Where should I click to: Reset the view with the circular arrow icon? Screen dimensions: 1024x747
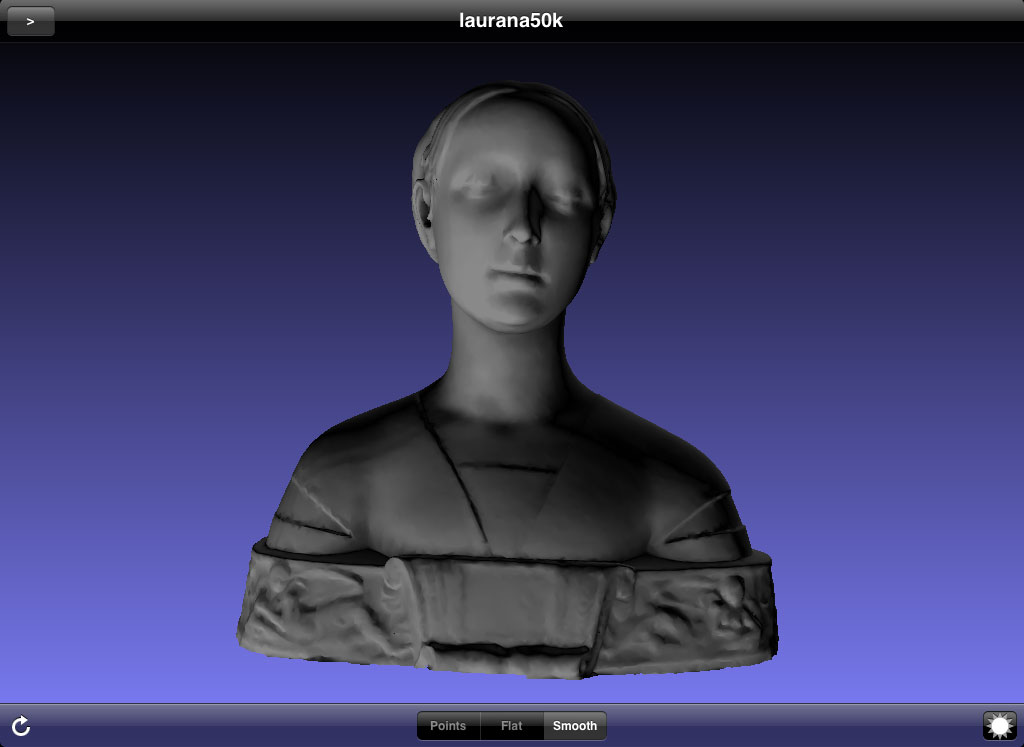tap(21, 725)
